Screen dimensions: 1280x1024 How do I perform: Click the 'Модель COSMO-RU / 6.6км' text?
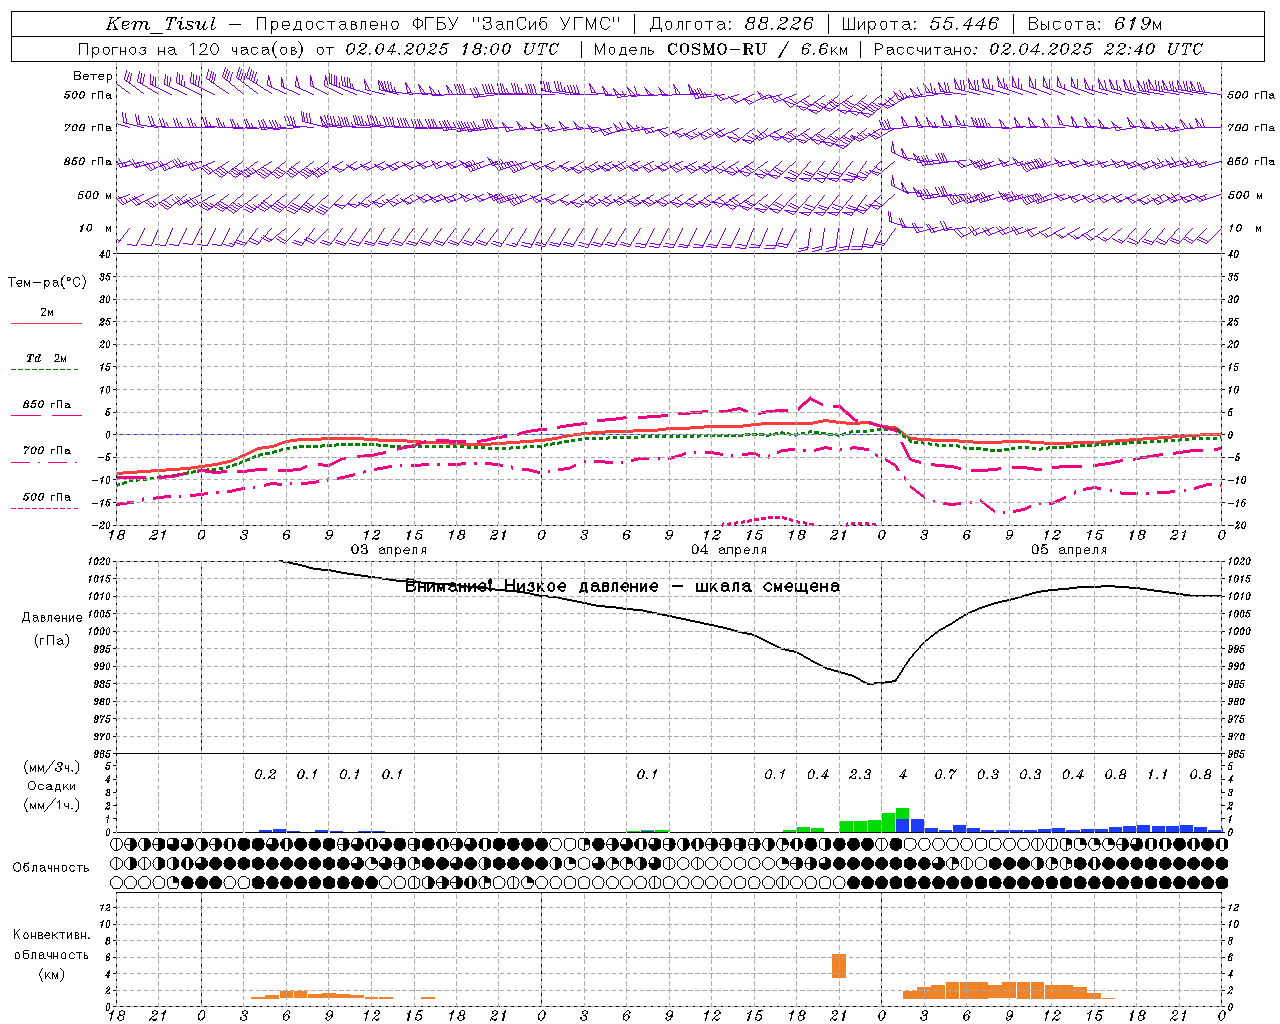pyautogui.click(x=721, y=49)
